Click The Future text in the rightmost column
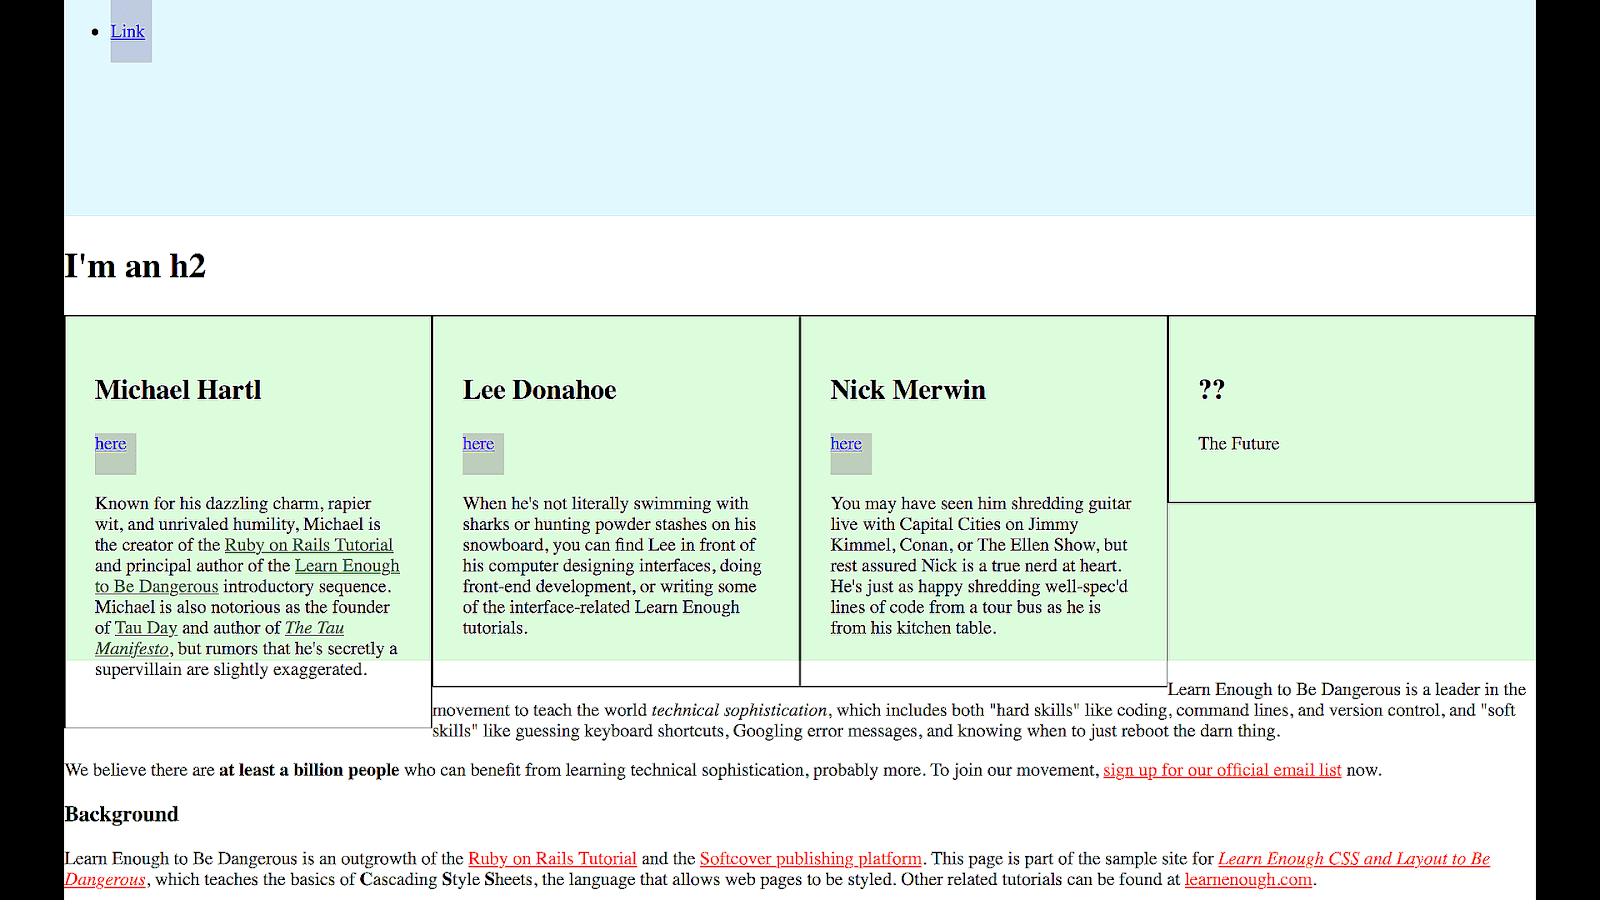Viewport: 1600px width, 900px height. [1238, 443]
